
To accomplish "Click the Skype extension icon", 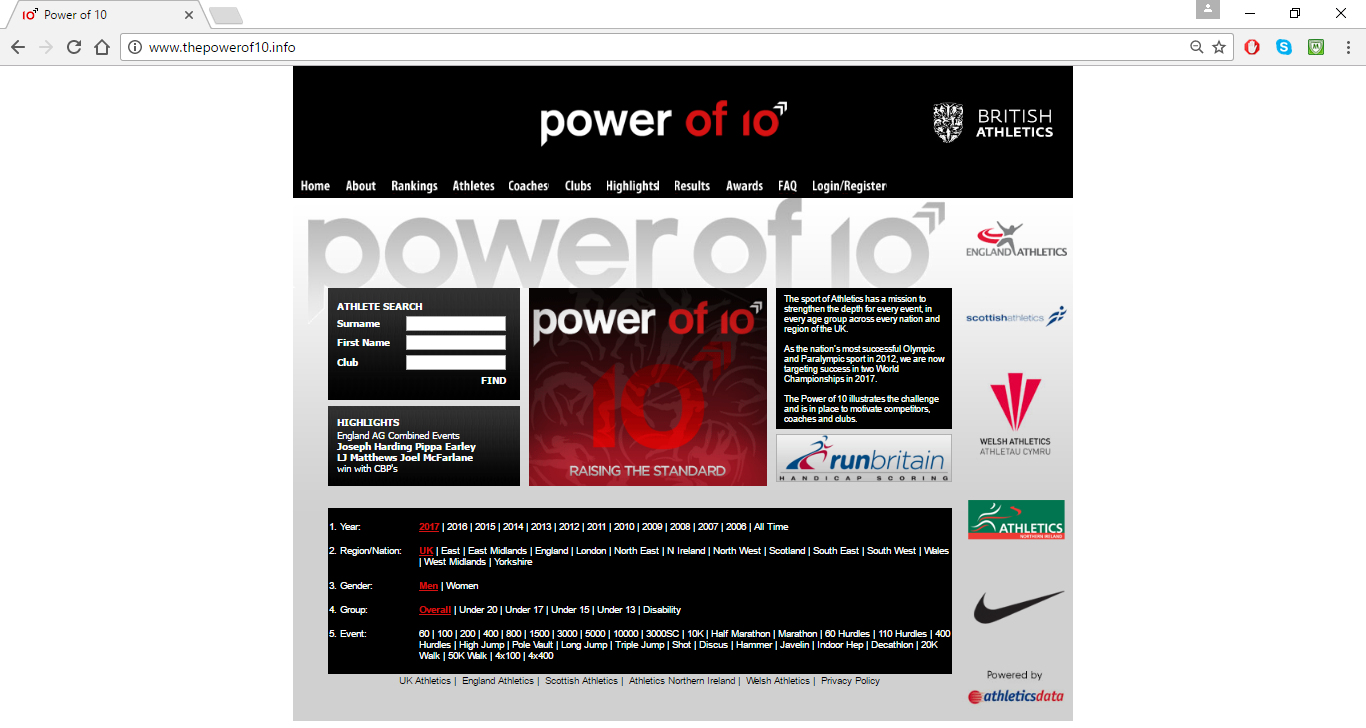I will (1284, 47).
